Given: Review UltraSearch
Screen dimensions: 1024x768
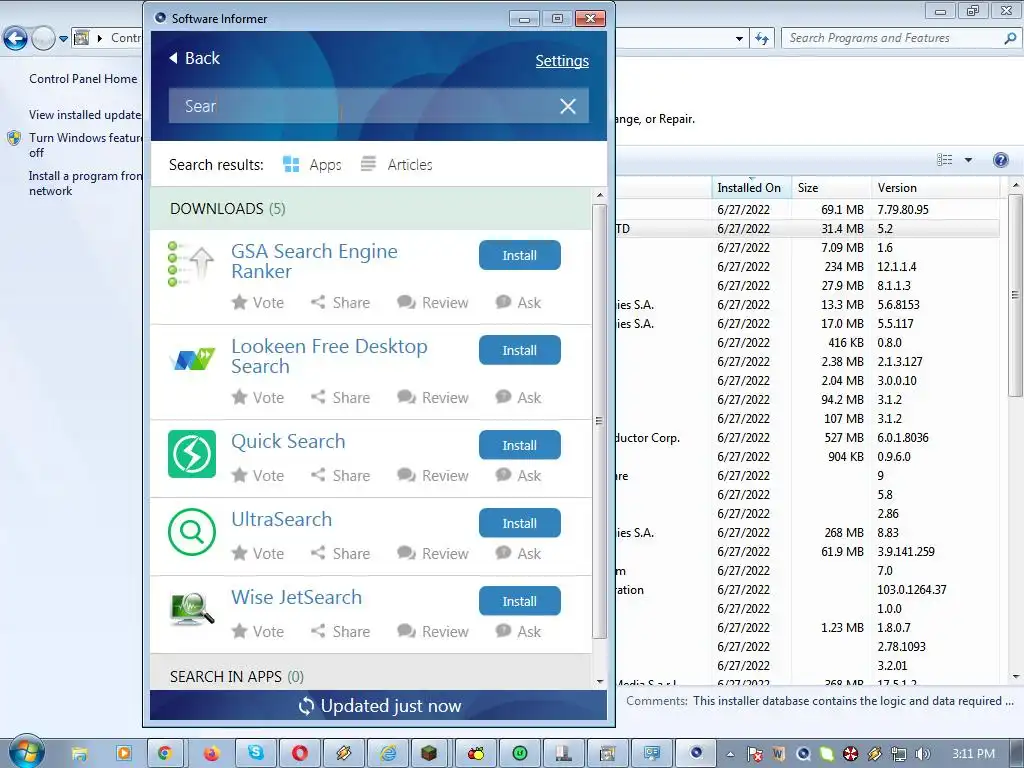Looking at the screenshot, I should [432, 553].
